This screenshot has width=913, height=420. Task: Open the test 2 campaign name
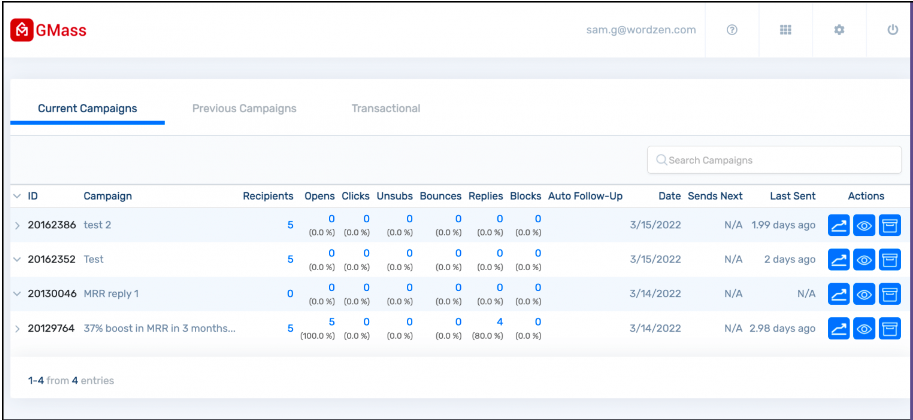97,225
